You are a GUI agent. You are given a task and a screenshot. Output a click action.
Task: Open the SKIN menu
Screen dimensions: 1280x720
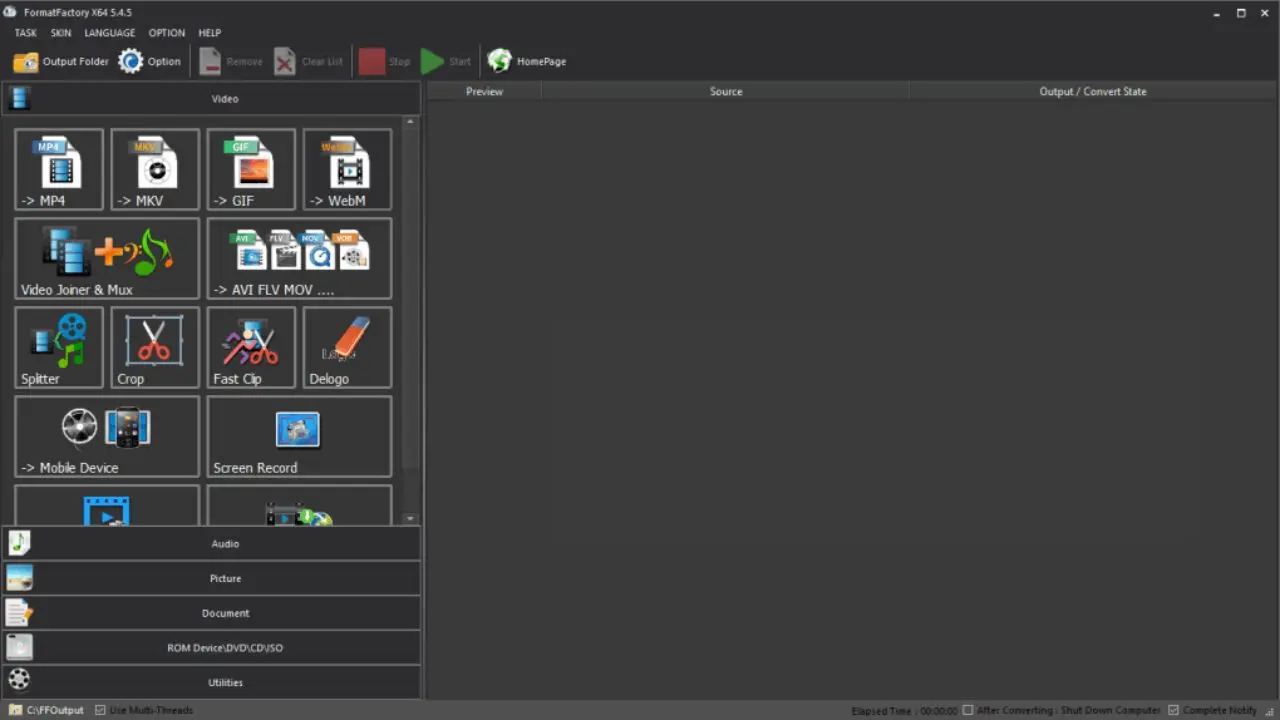[61, 33]
